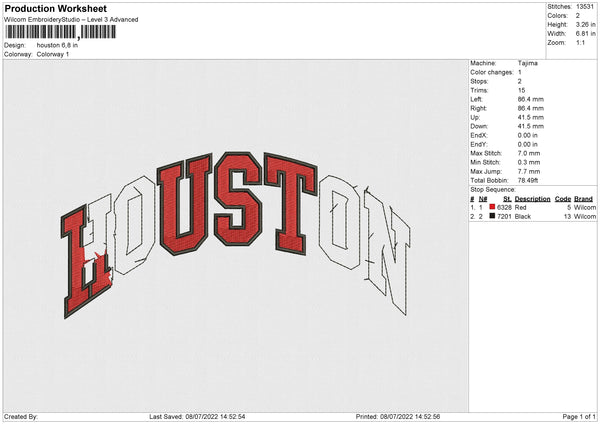Click the 'Left:' measurement label
Screen dimensions: 600x424
(x=477, y=99)
